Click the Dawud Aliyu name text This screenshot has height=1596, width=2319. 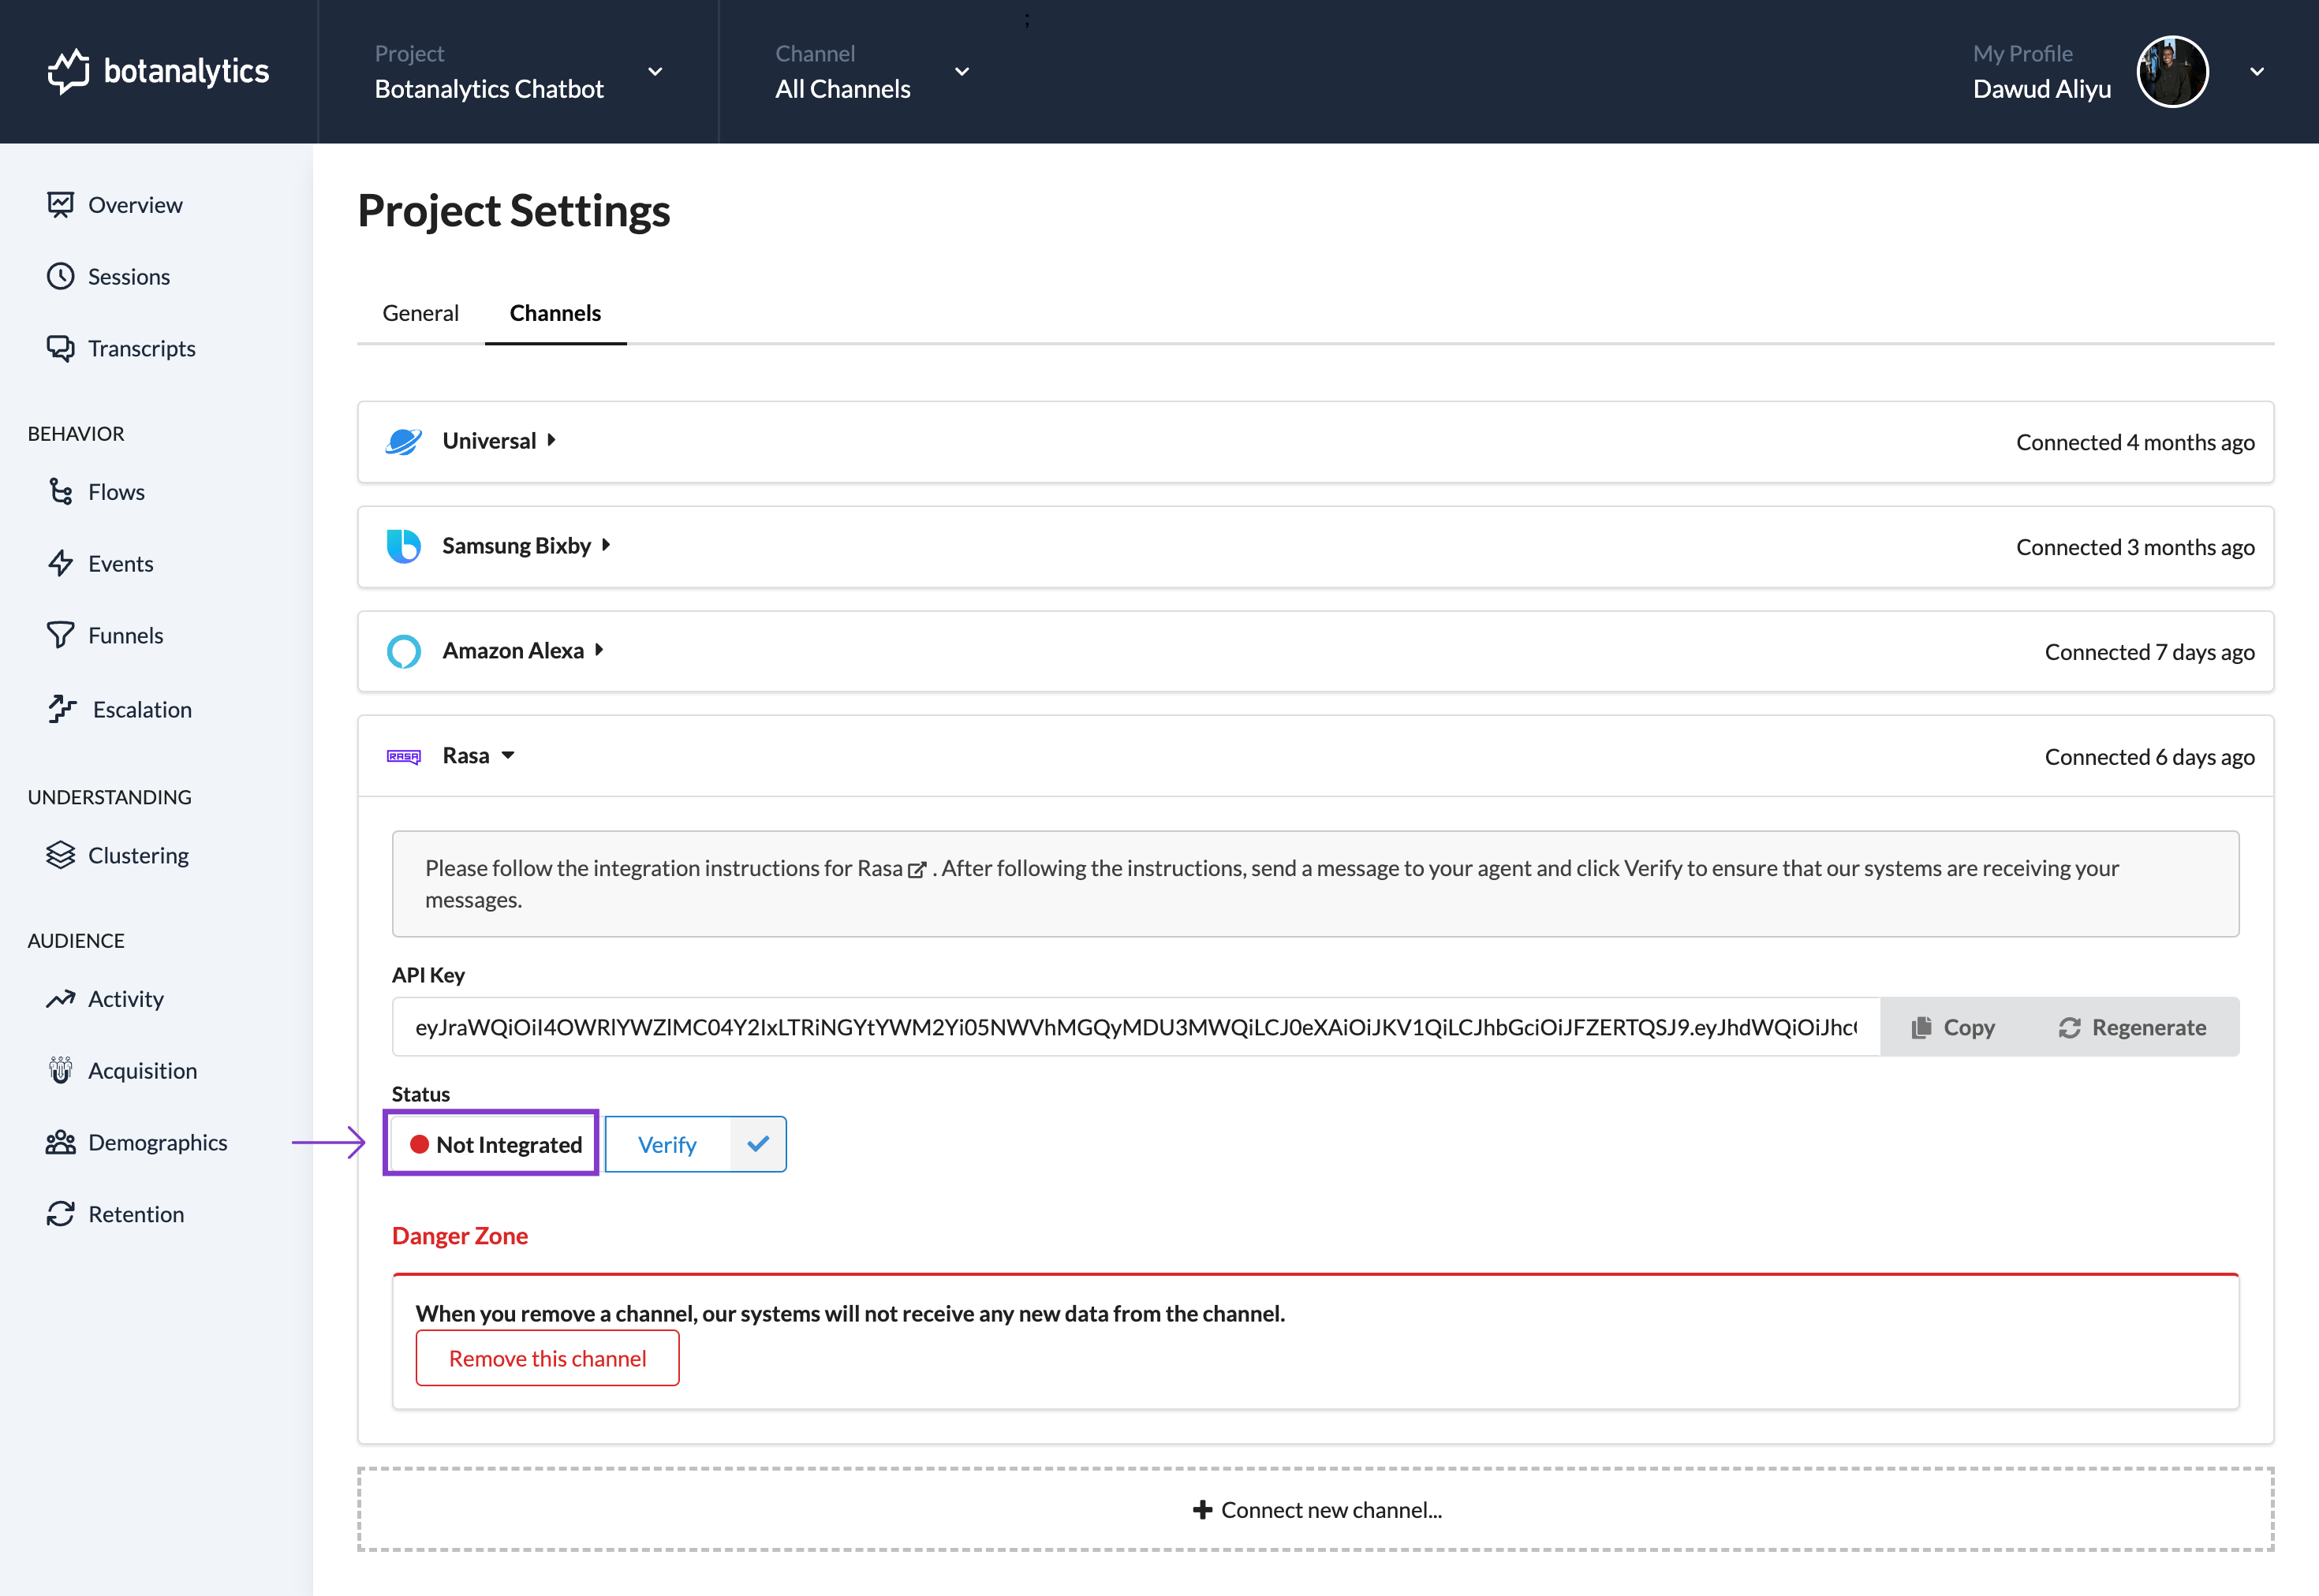click(x=2042, y=89)
